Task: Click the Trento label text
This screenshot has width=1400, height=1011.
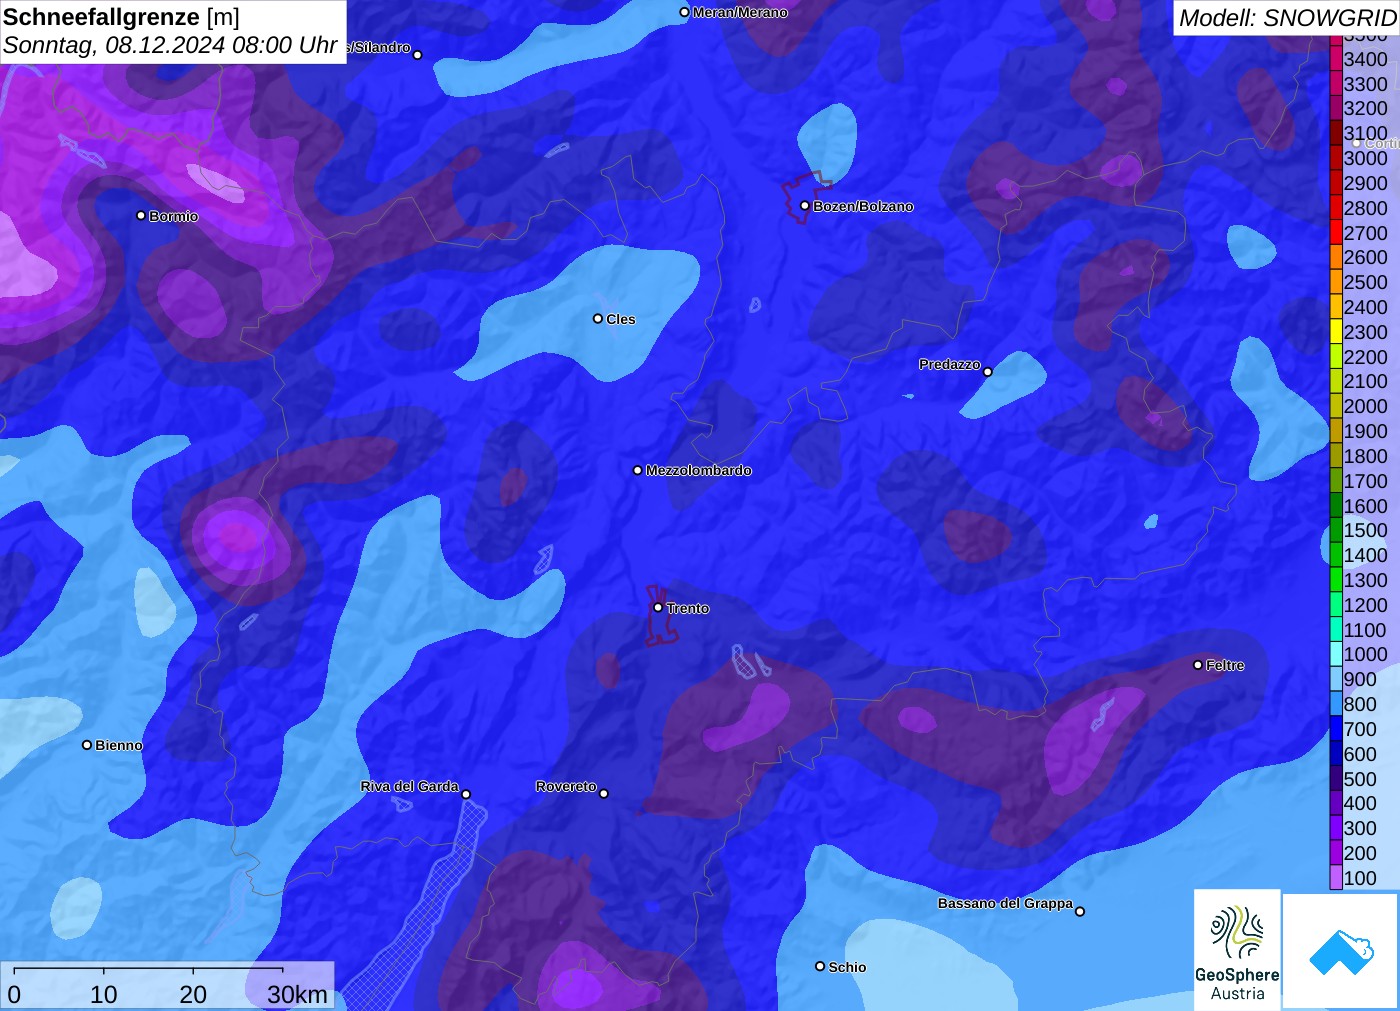Action: coord(688,608)
